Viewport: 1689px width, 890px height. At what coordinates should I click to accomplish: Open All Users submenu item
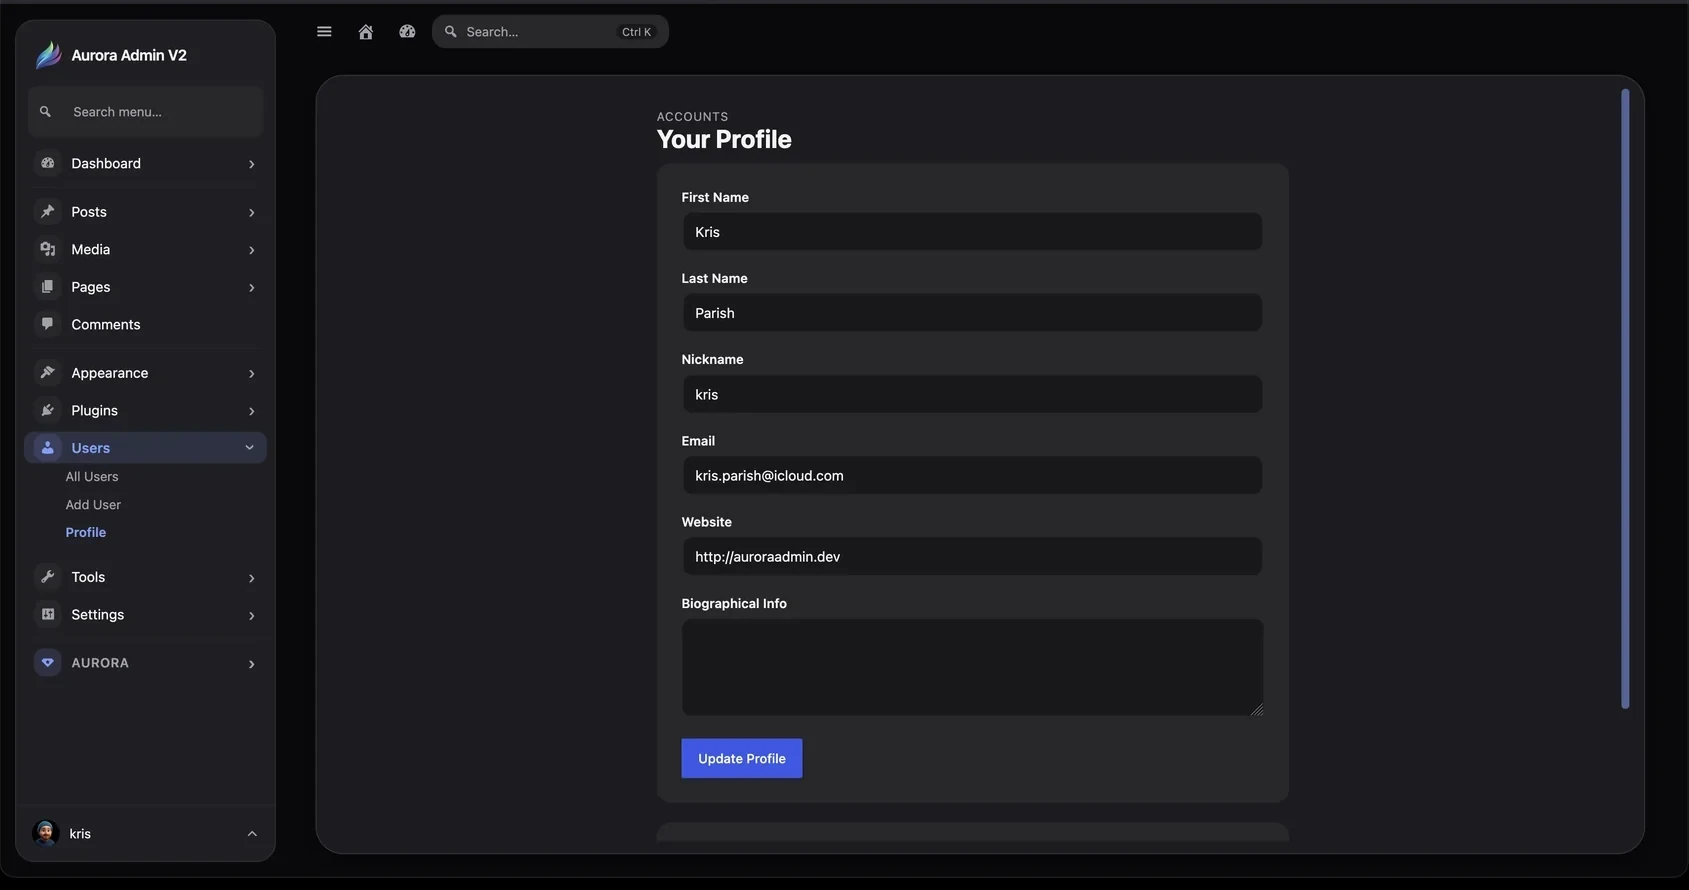[x=92, y=477]
